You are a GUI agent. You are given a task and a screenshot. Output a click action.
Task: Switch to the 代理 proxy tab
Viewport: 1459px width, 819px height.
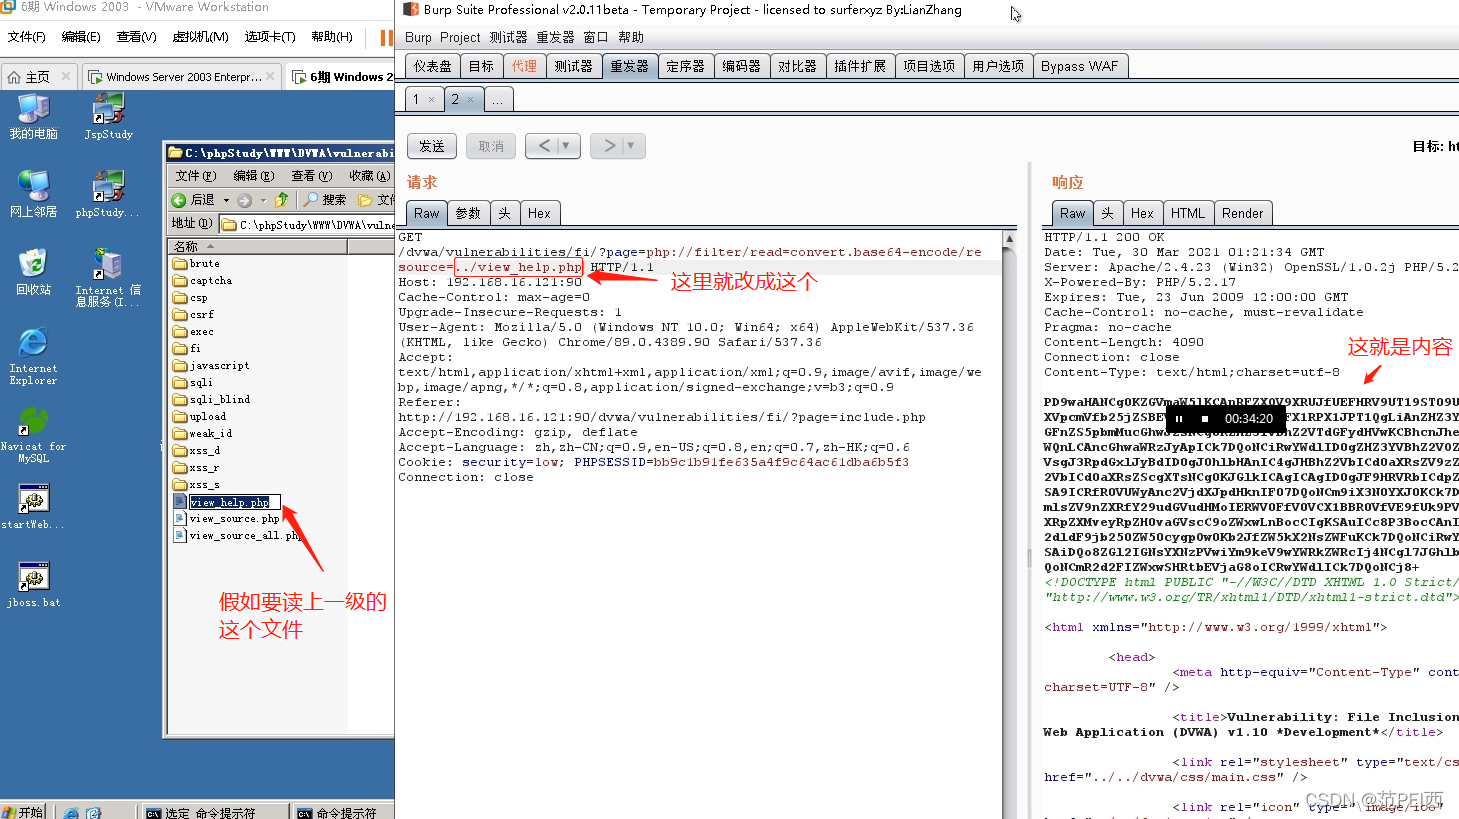[524, 66]
